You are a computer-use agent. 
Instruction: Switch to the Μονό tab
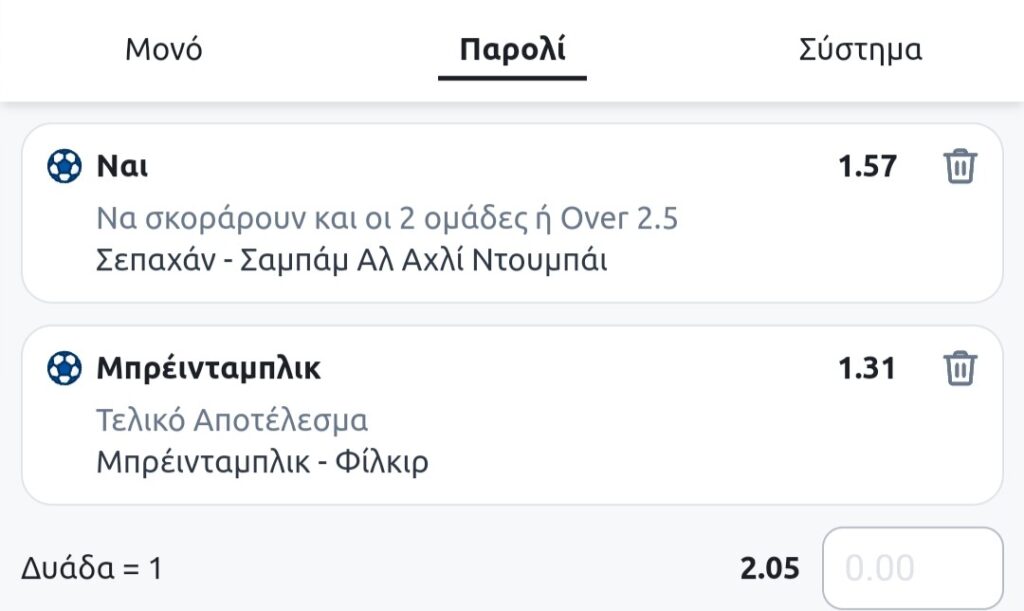[x=164, y=50]
